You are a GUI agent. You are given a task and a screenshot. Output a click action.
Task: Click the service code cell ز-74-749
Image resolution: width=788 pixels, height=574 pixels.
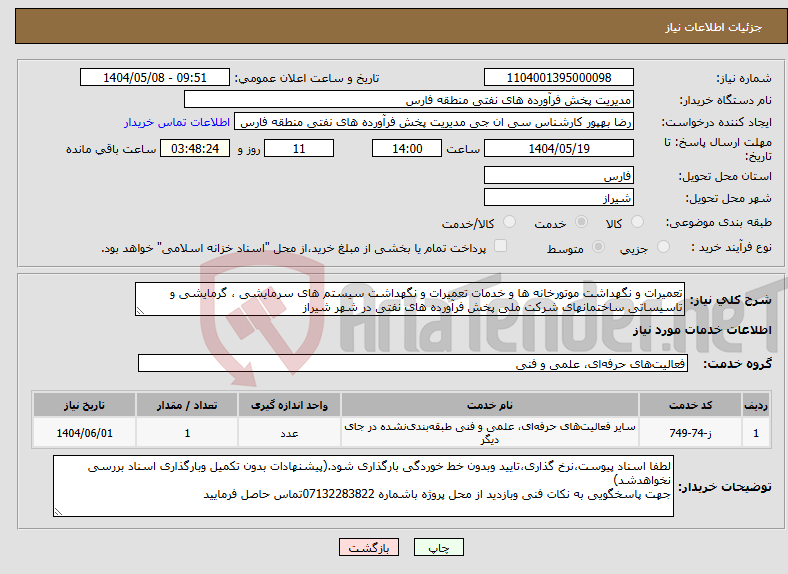click(x=691, y=433)
